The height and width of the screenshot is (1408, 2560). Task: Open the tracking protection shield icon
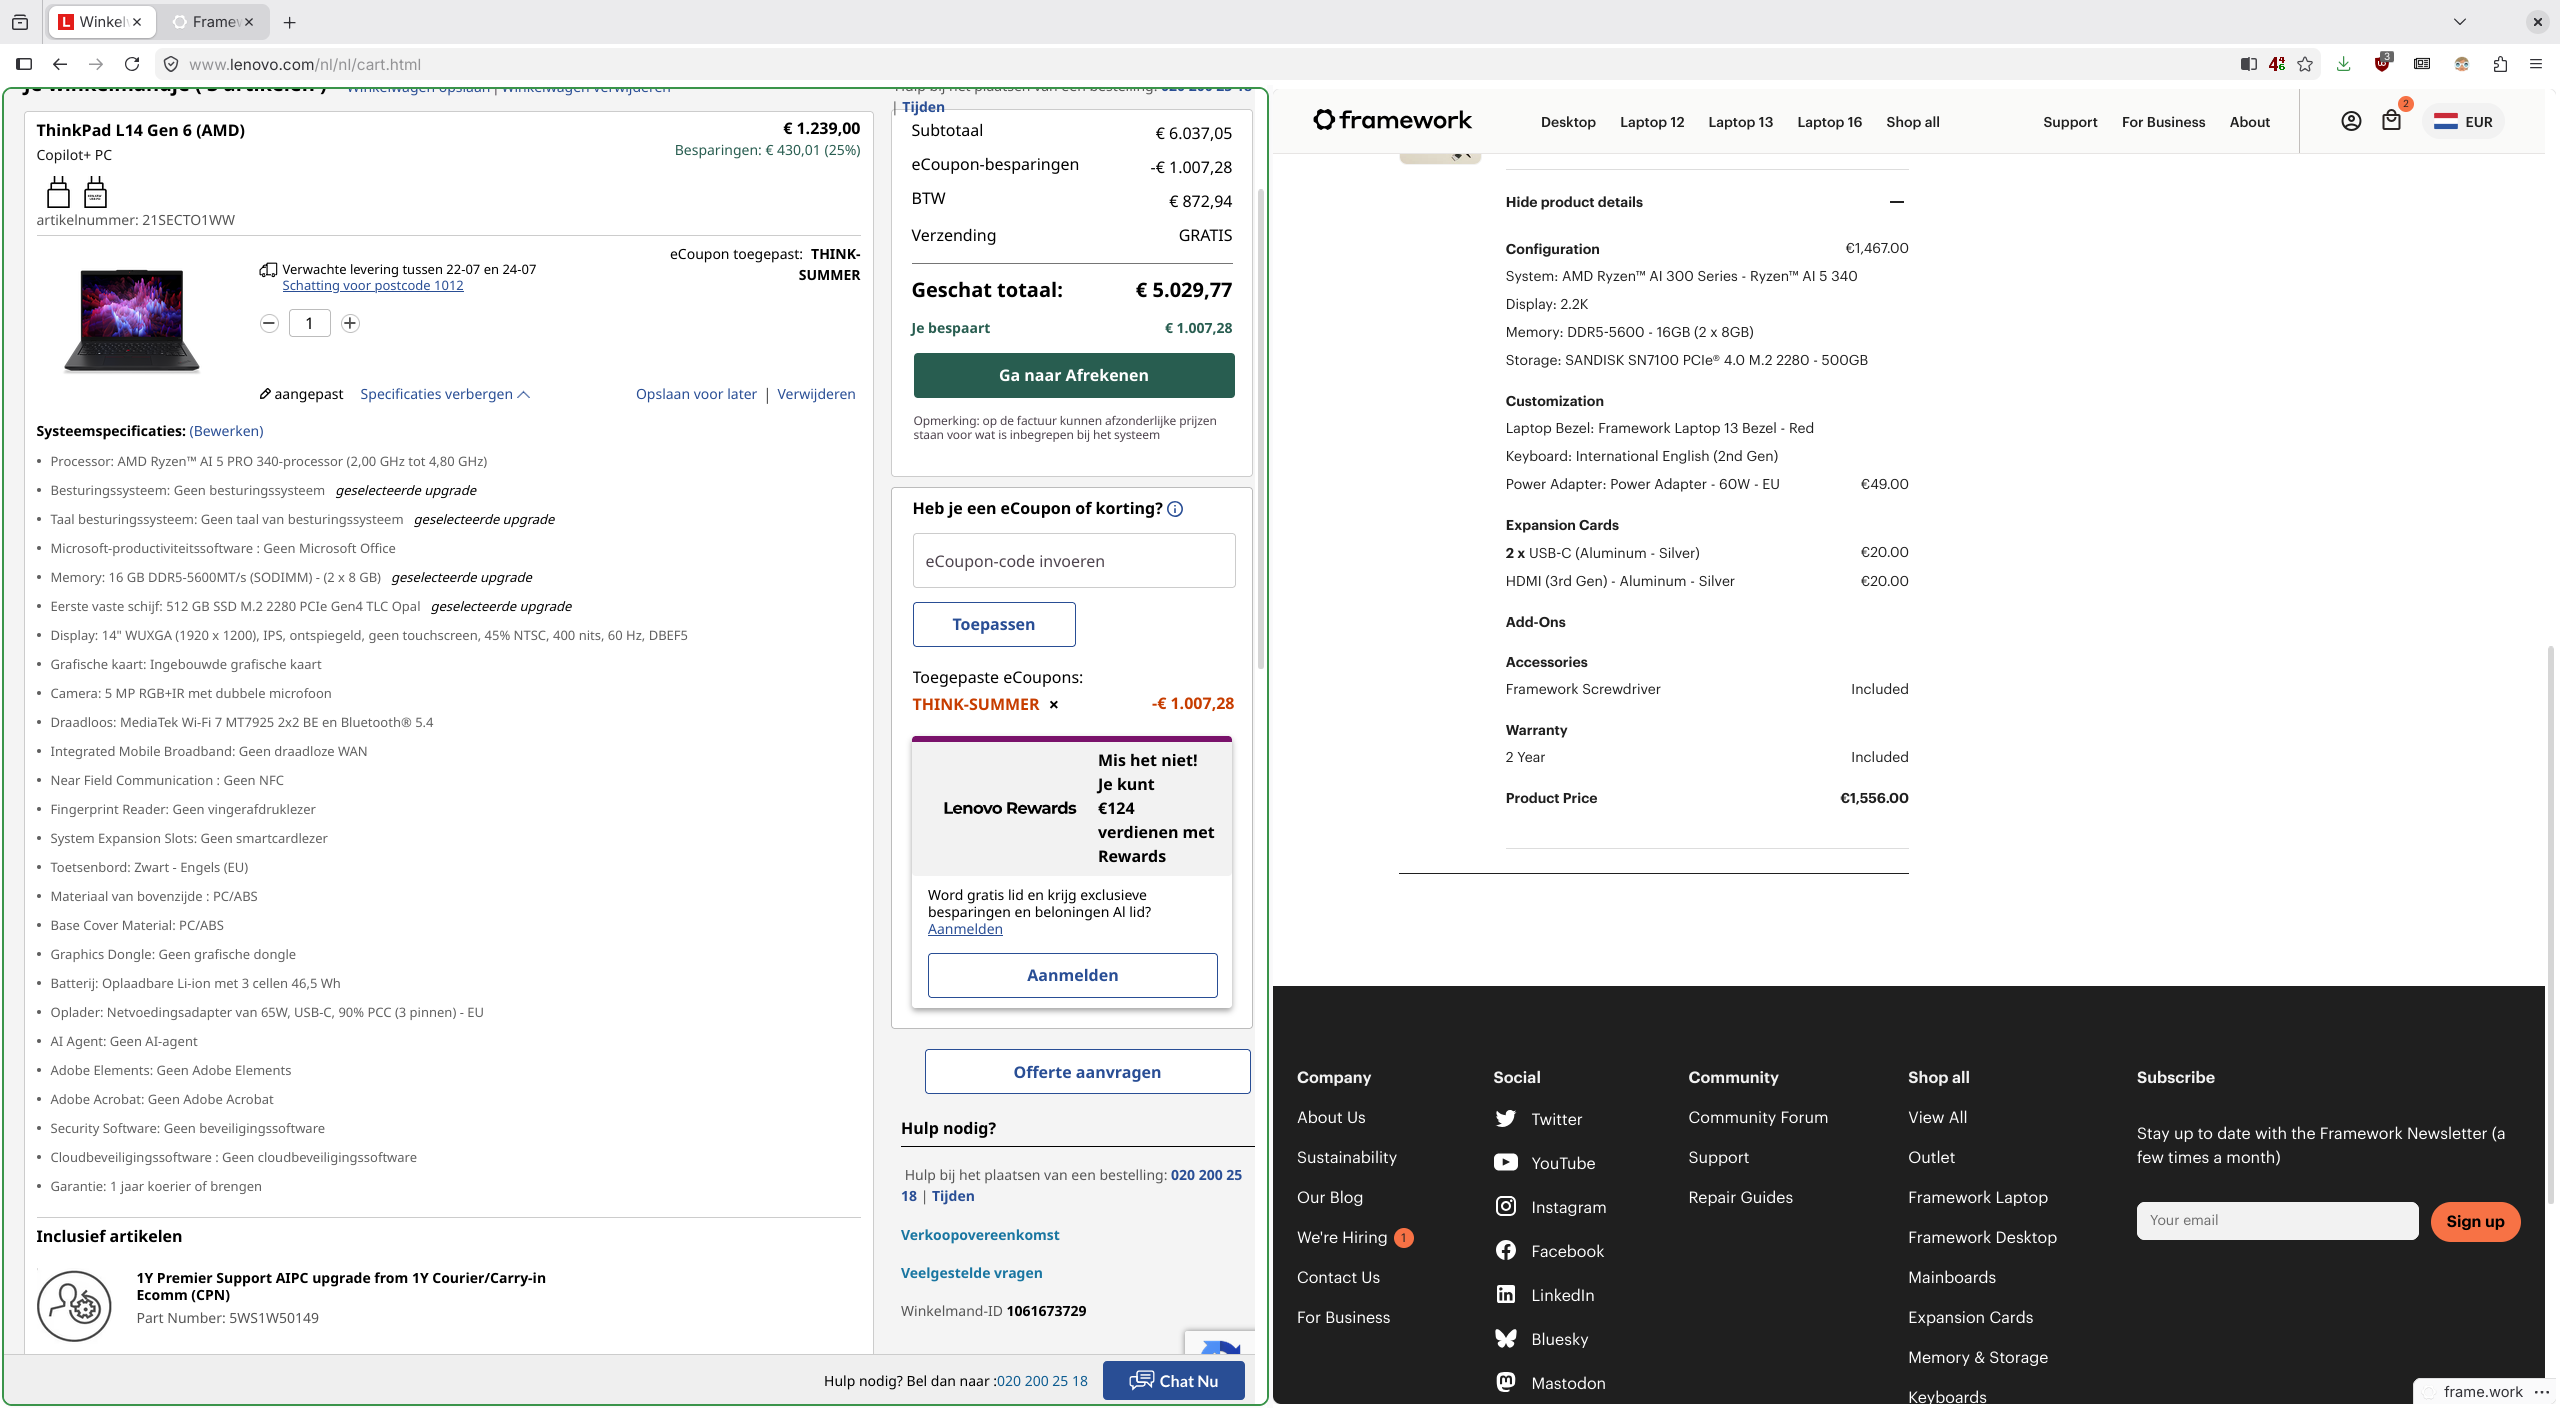click(x=171, y=64)
